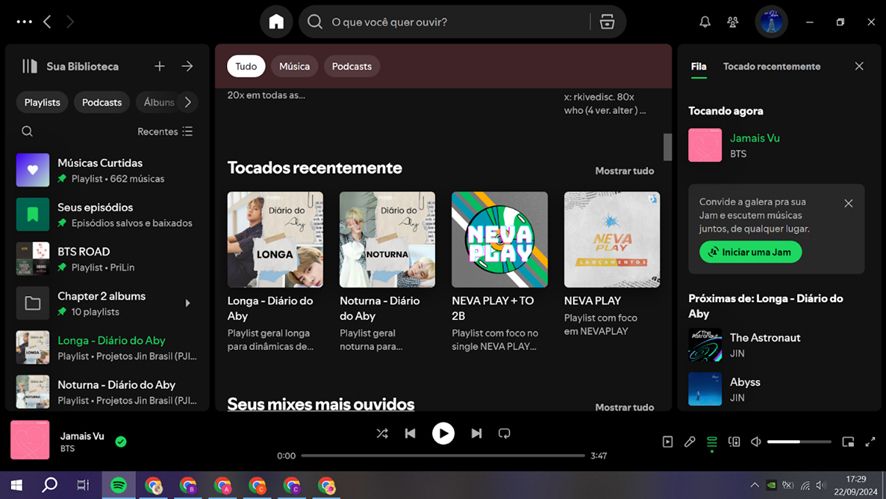The width and height of the screenshot is (886, 499).
Task: Toggle repeat mode
Action: tap(504, 433)
